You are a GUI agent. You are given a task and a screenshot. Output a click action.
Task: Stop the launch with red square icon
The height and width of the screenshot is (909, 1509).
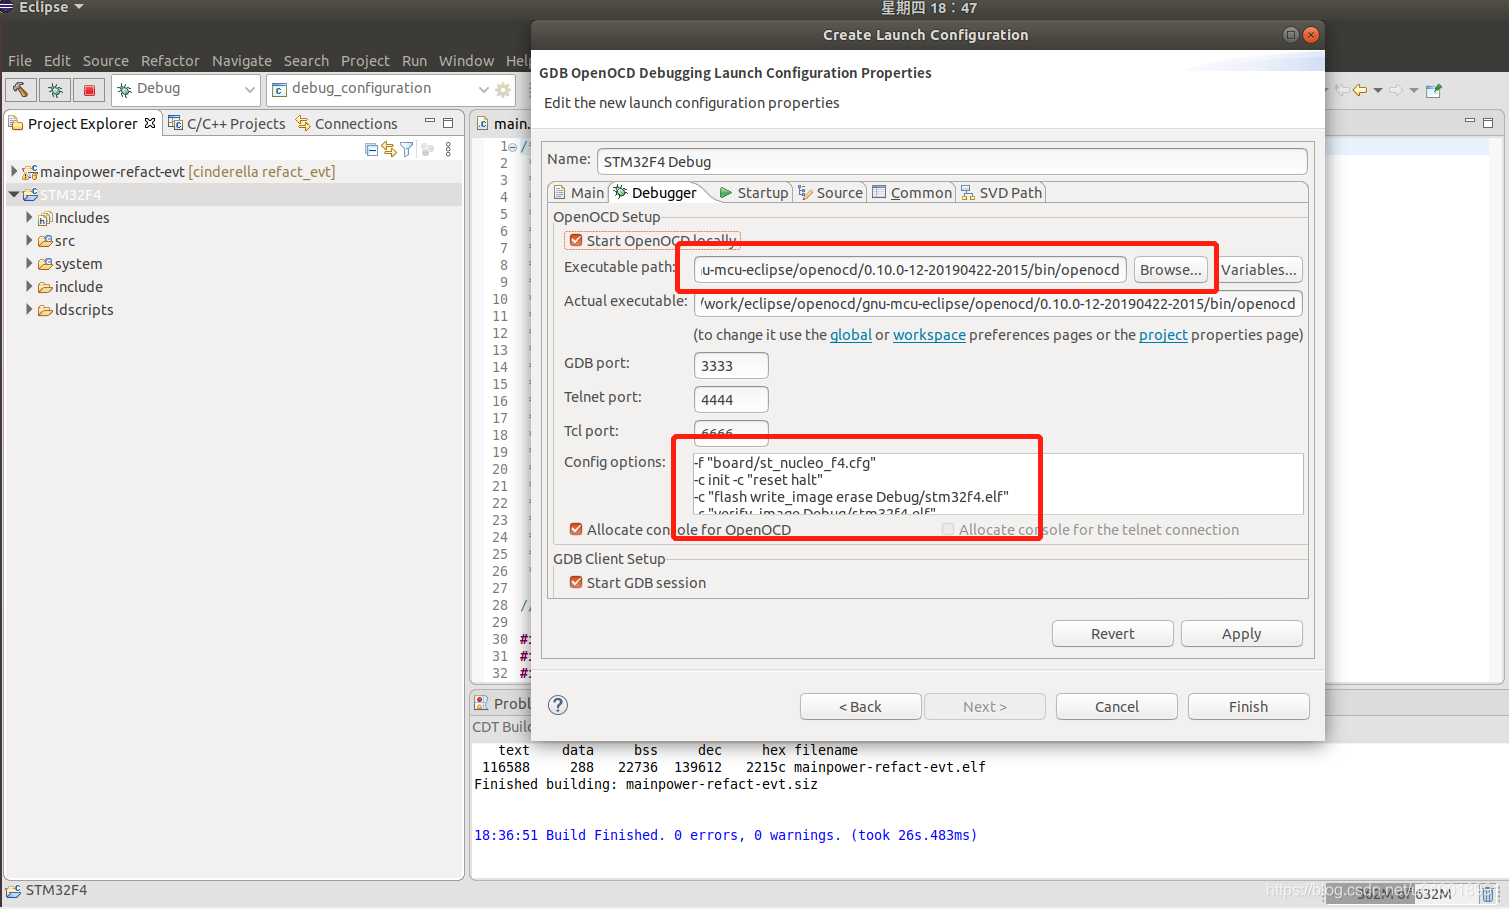[x=89, y=90]
